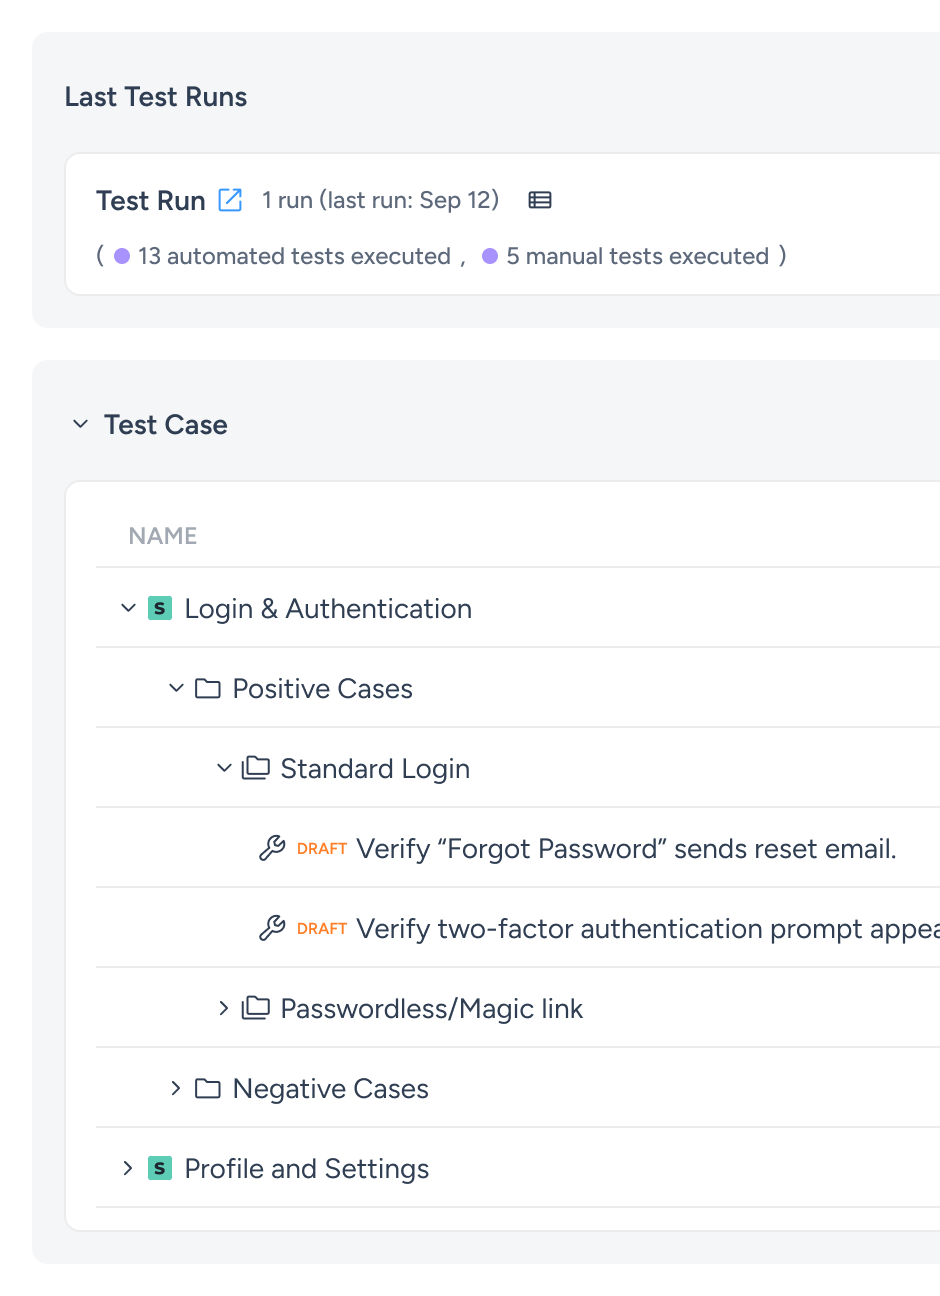Image resolution: width=940 pixels, height=1296 pixels.
Task: Collapse the Standard Login folder
Action: tap(224, 768)
